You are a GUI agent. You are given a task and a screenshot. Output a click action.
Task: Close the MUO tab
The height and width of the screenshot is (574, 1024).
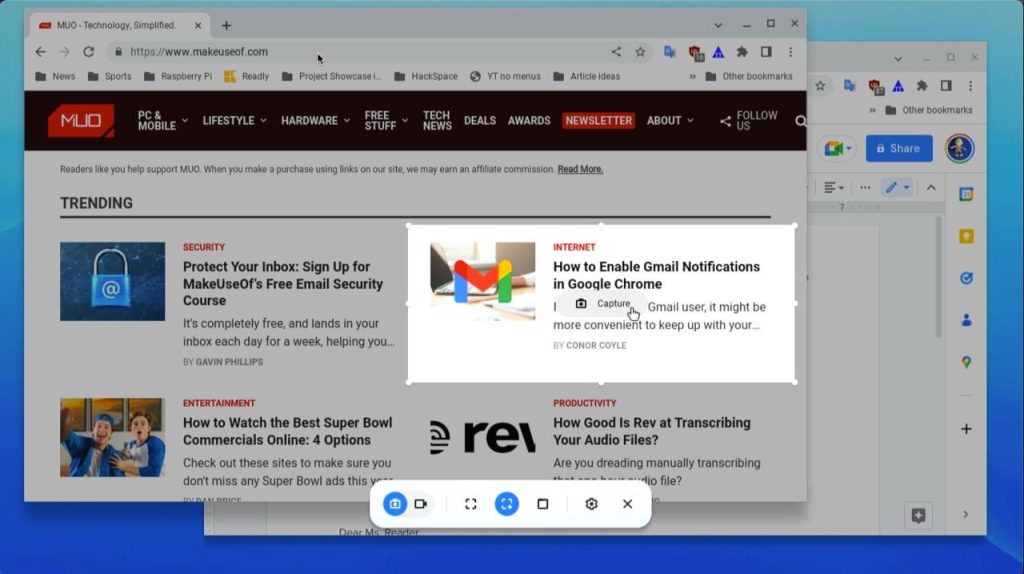[x=198, y=25]
